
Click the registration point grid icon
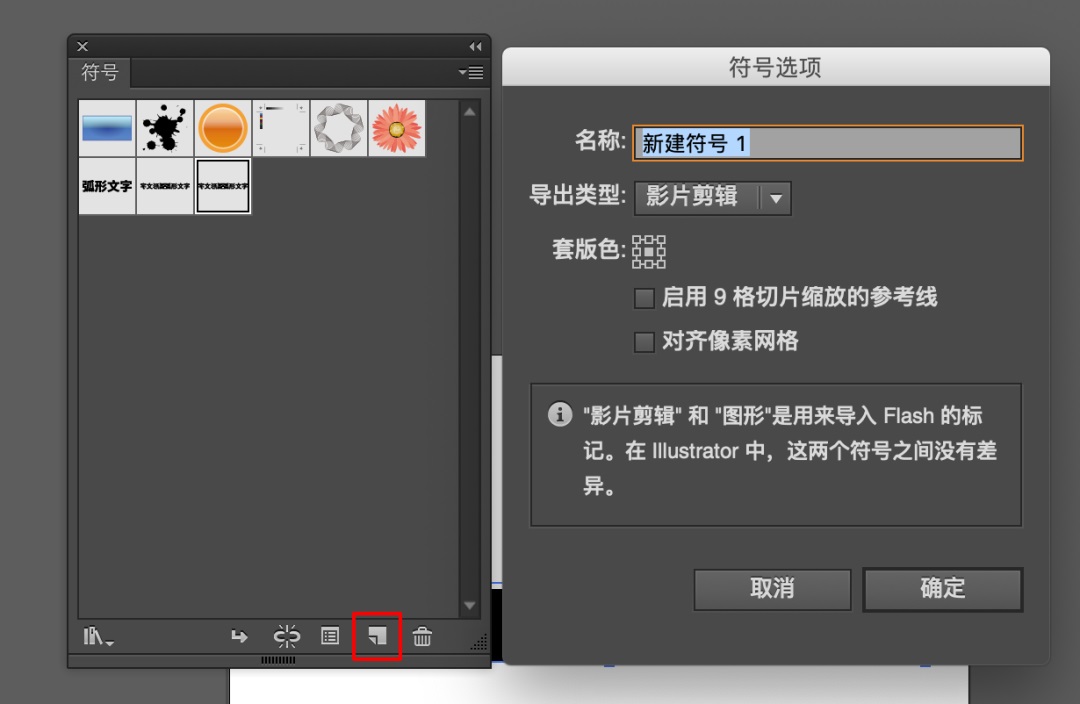click(x=649, y=251)
